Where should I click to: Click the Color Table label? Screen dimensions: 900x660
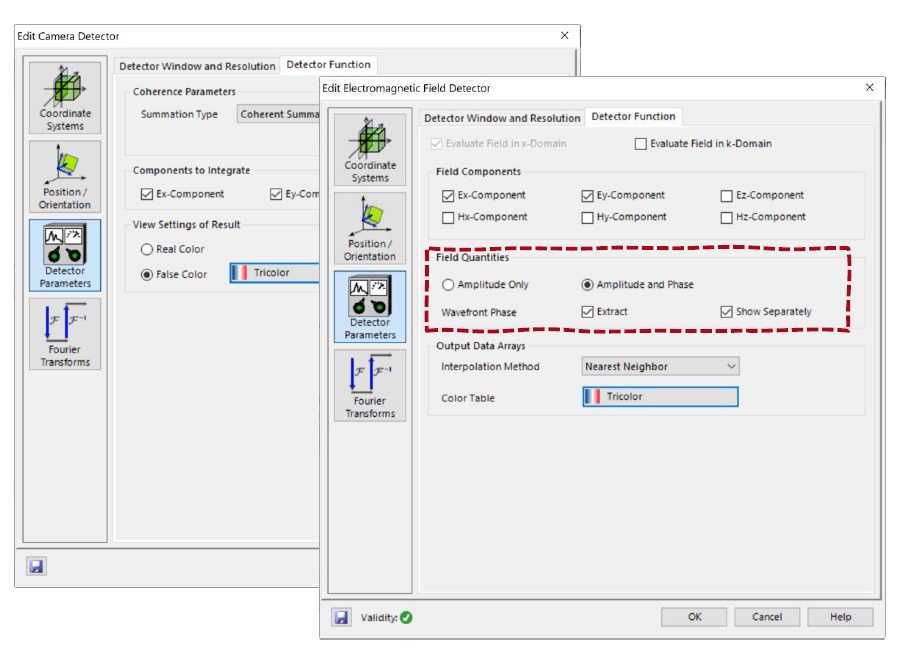[468, 398]
